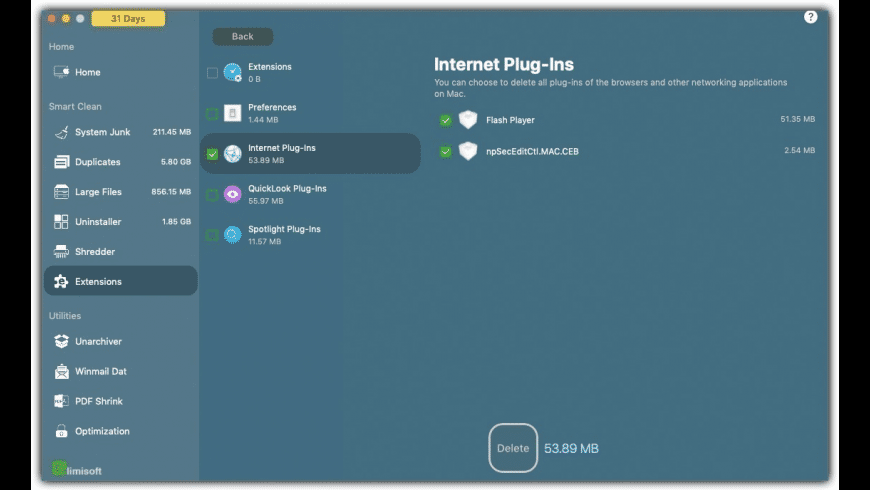Click the limisoft logo at bottom

point(77,469)
